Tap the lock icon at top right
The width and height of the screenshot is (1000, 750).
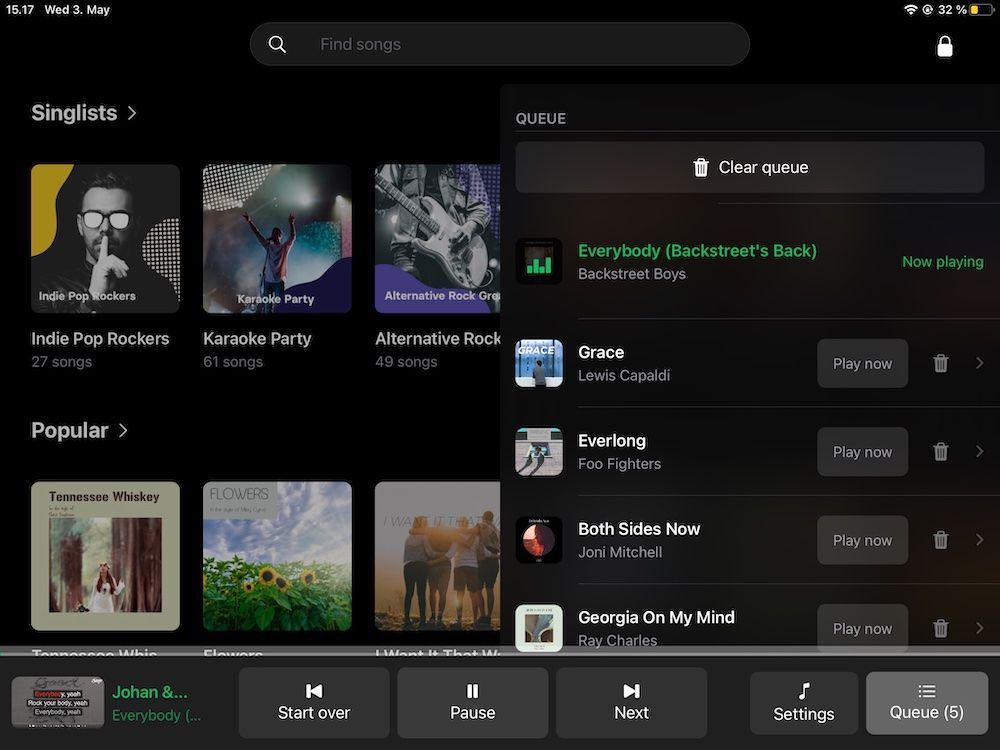click(944, 46)
